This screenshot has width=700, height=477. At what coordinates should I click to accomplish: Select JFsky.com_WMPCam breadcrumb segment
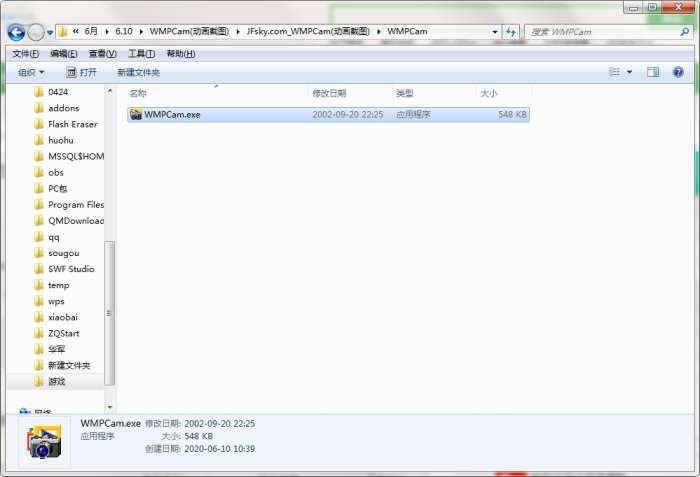pos(308,31)
